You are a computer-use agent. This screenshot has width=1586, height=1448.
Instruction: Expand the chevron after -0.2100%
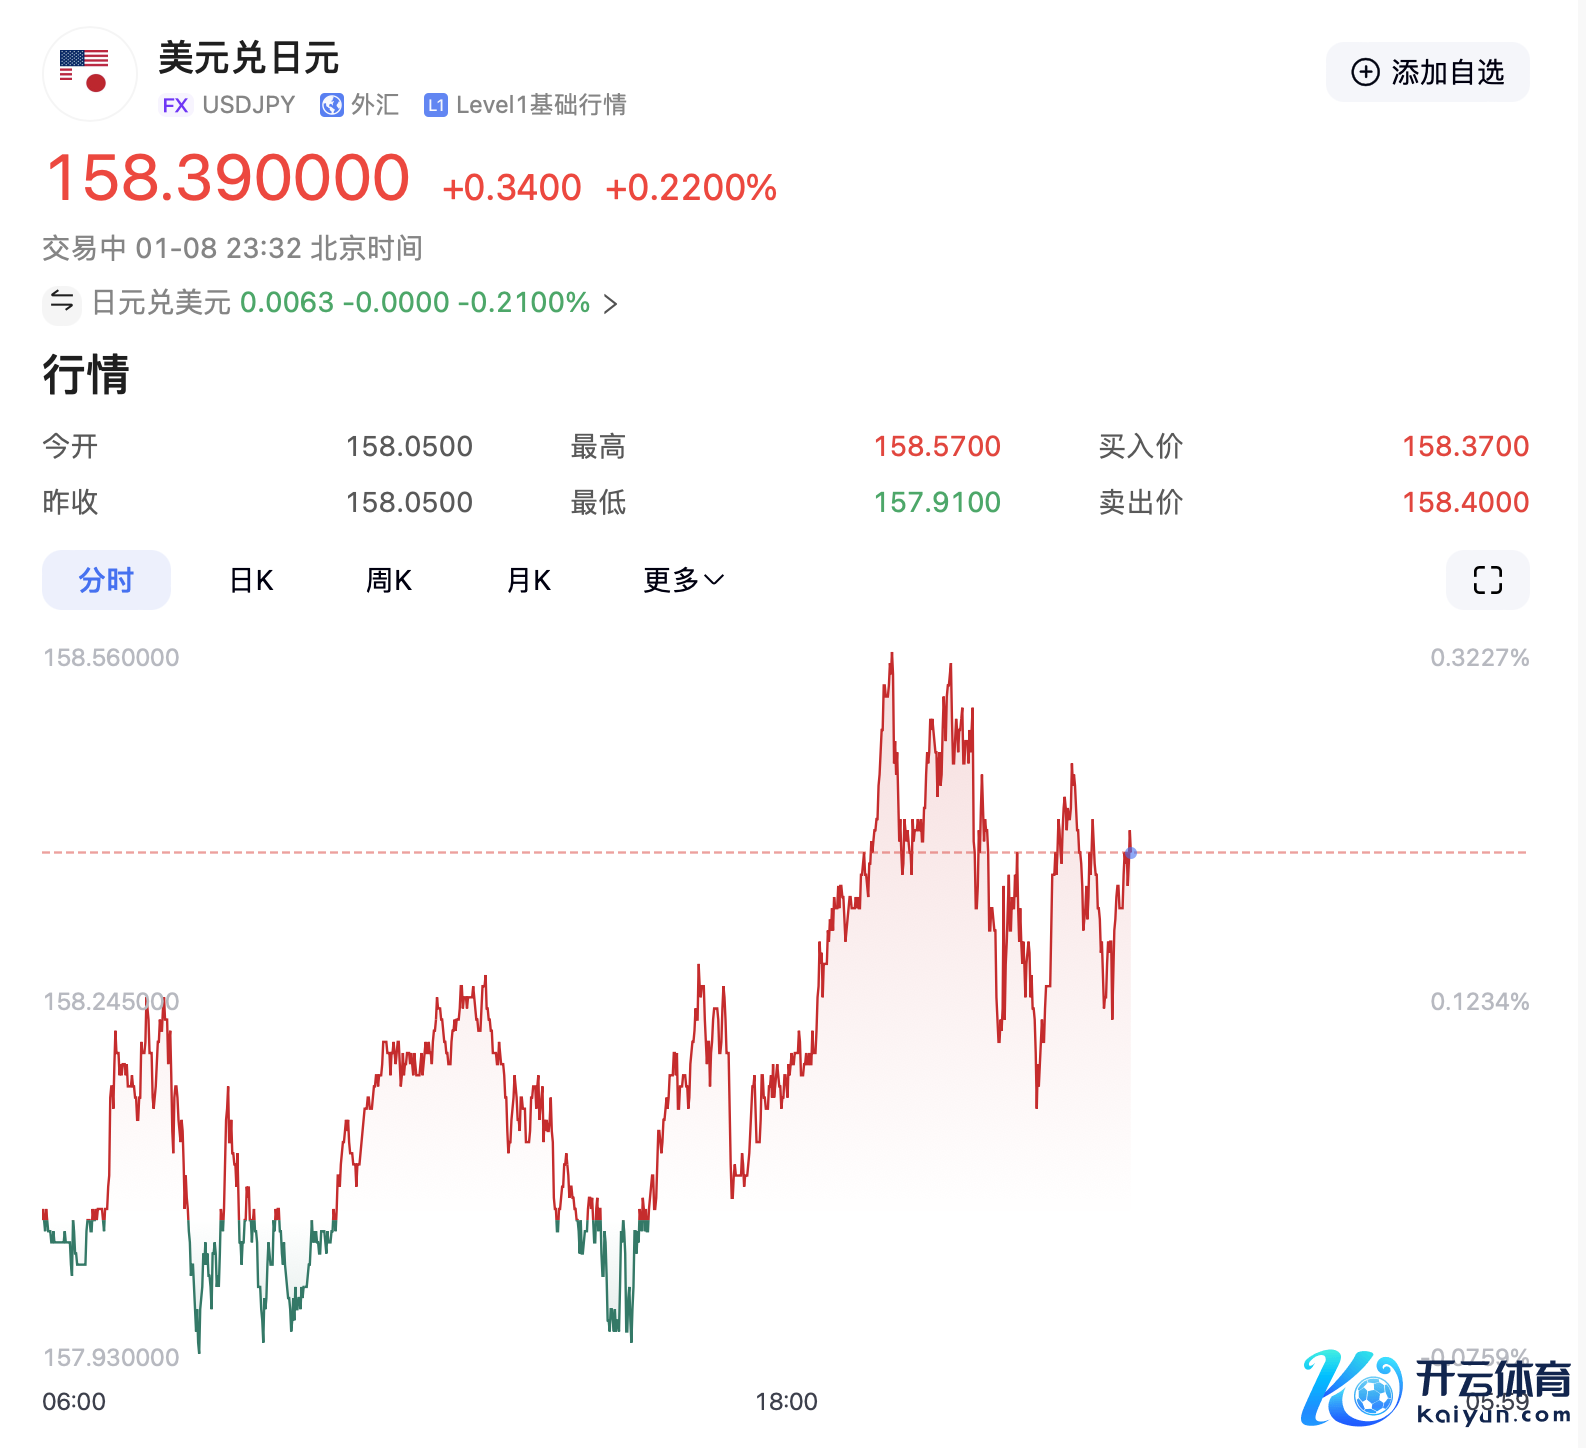(610, 303)
